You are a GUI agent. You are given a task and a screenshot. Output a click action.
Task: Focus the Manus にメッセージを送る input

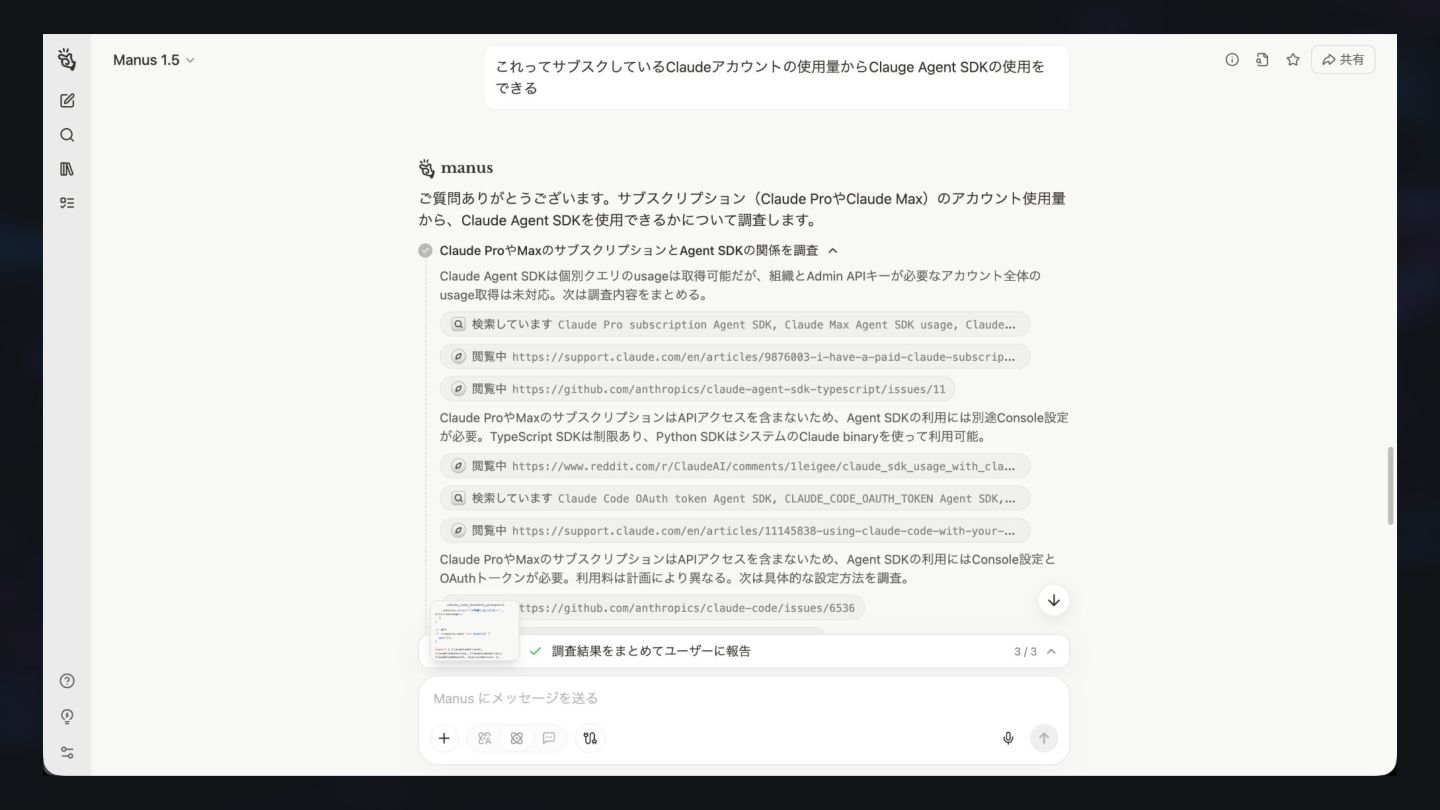[x=744, y=698]
